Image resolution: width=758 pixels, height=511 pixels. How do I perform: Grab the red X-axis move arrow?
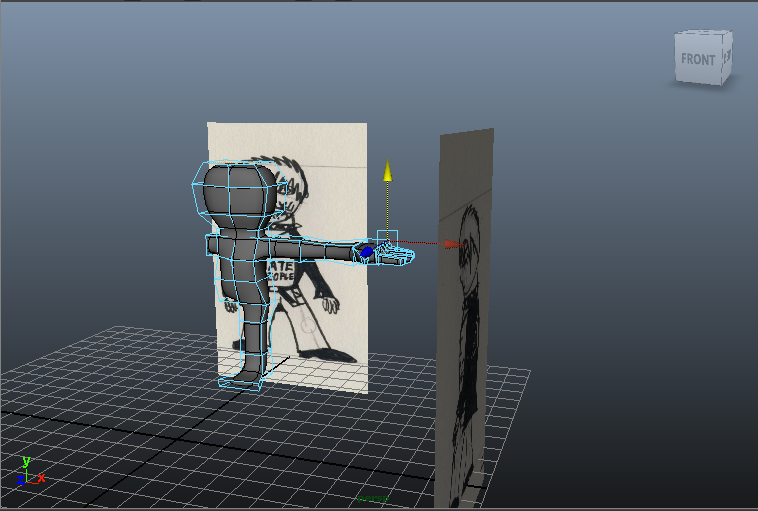[454, 244]
